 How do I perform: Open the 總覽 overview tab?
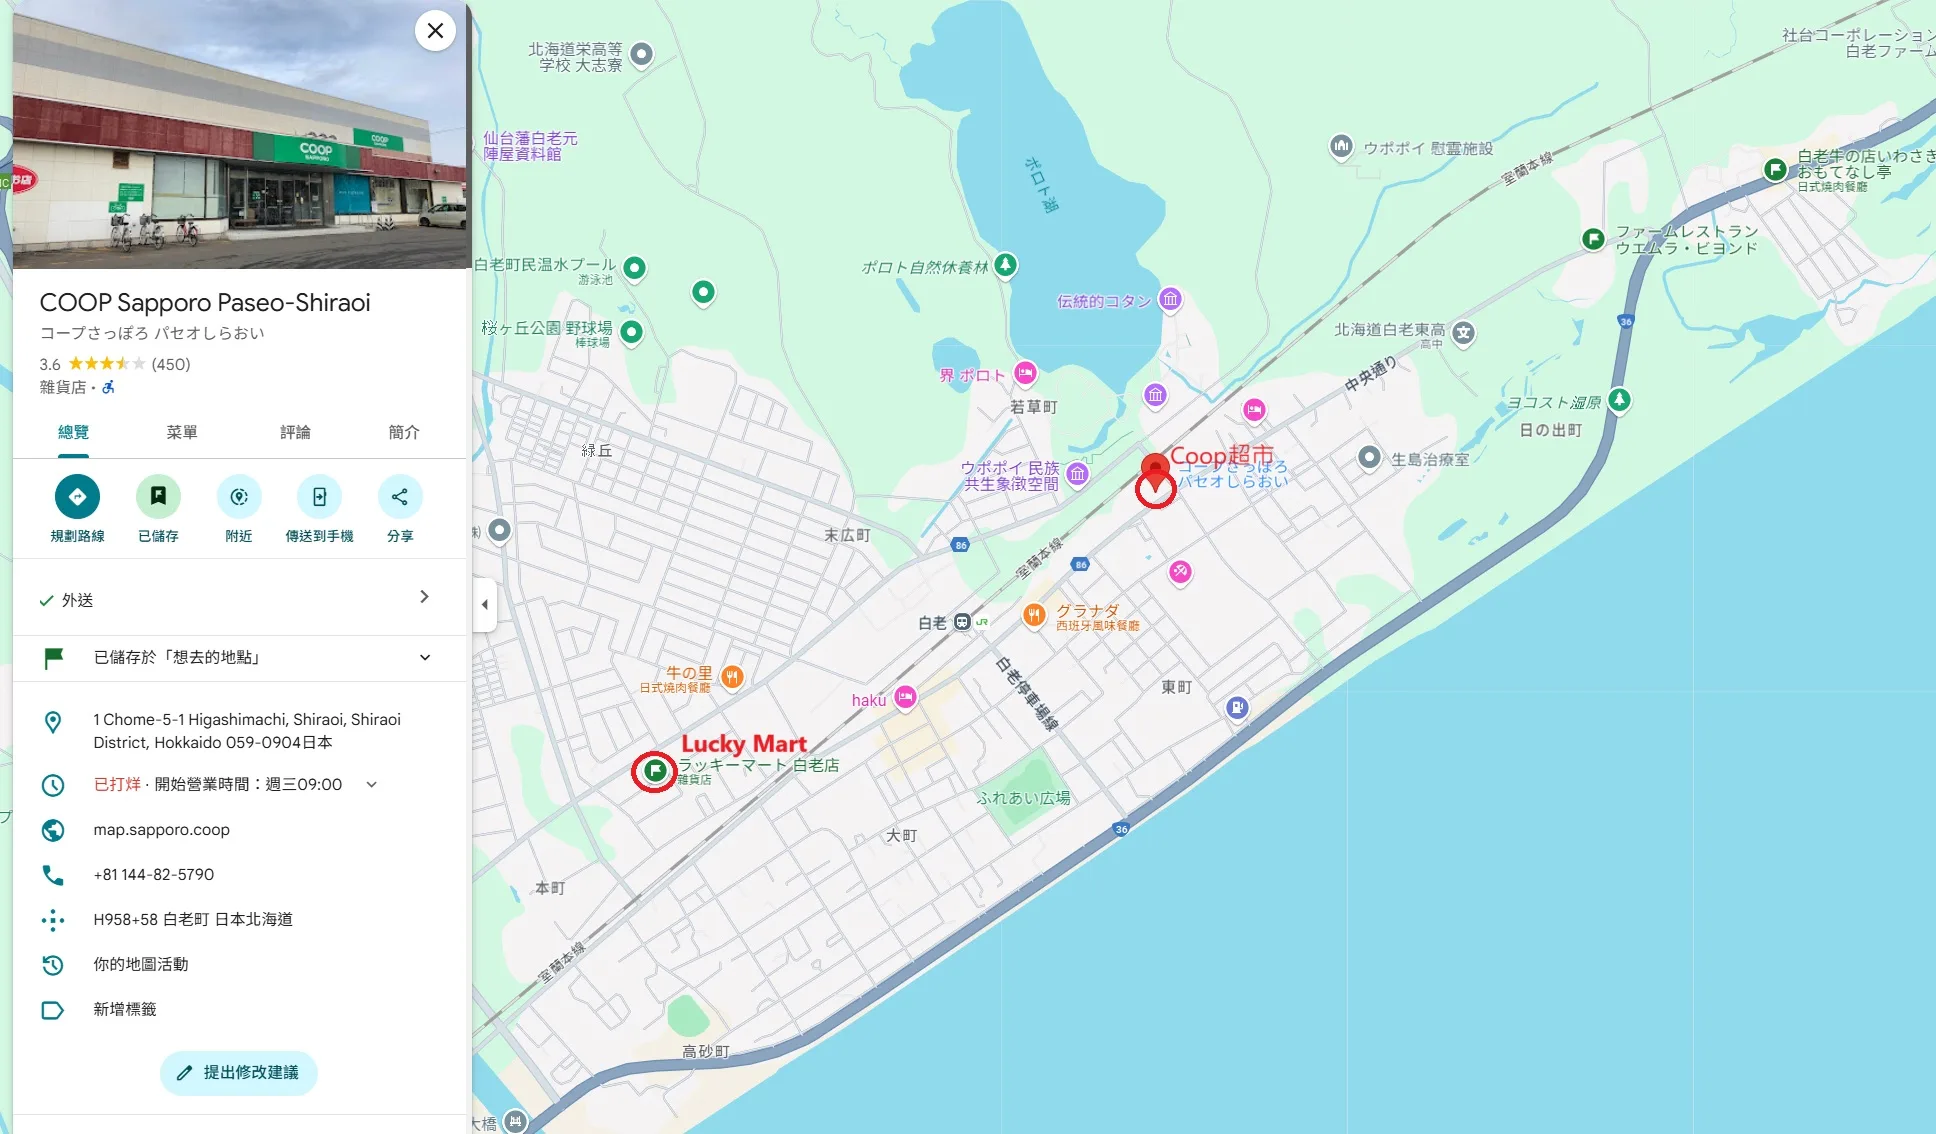click(73, 432)
